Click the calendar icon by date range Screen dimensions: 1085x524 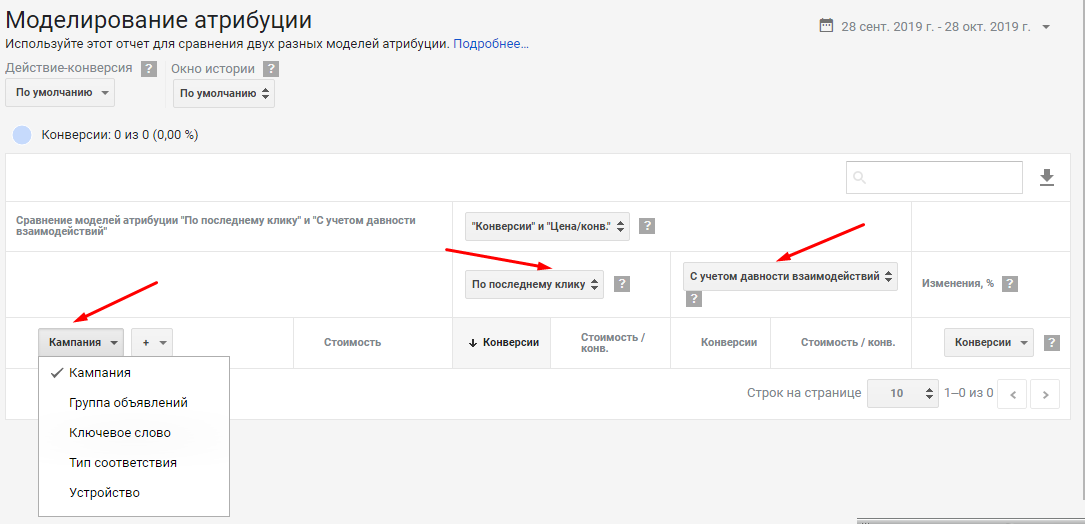(x=826, y=26)
